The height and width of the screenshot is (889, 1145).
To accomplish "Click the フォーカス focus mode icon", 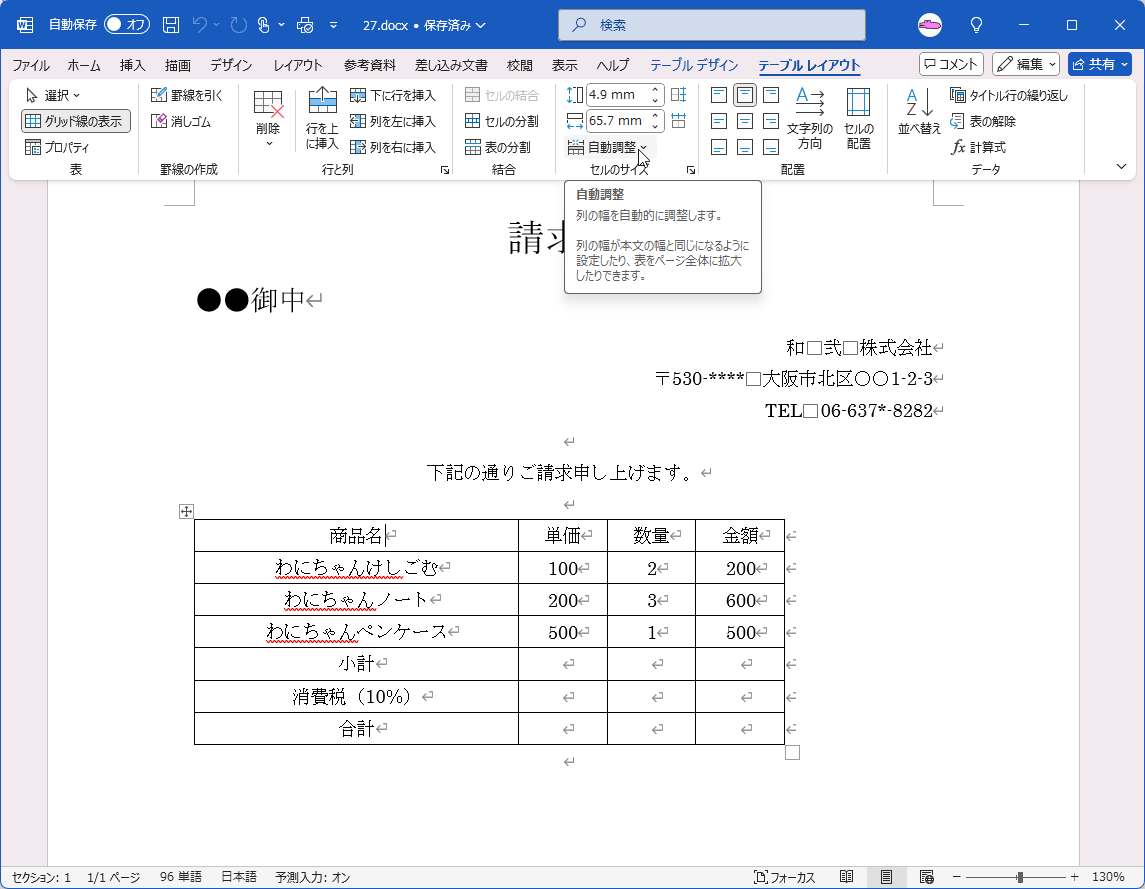I will [784, 877].
